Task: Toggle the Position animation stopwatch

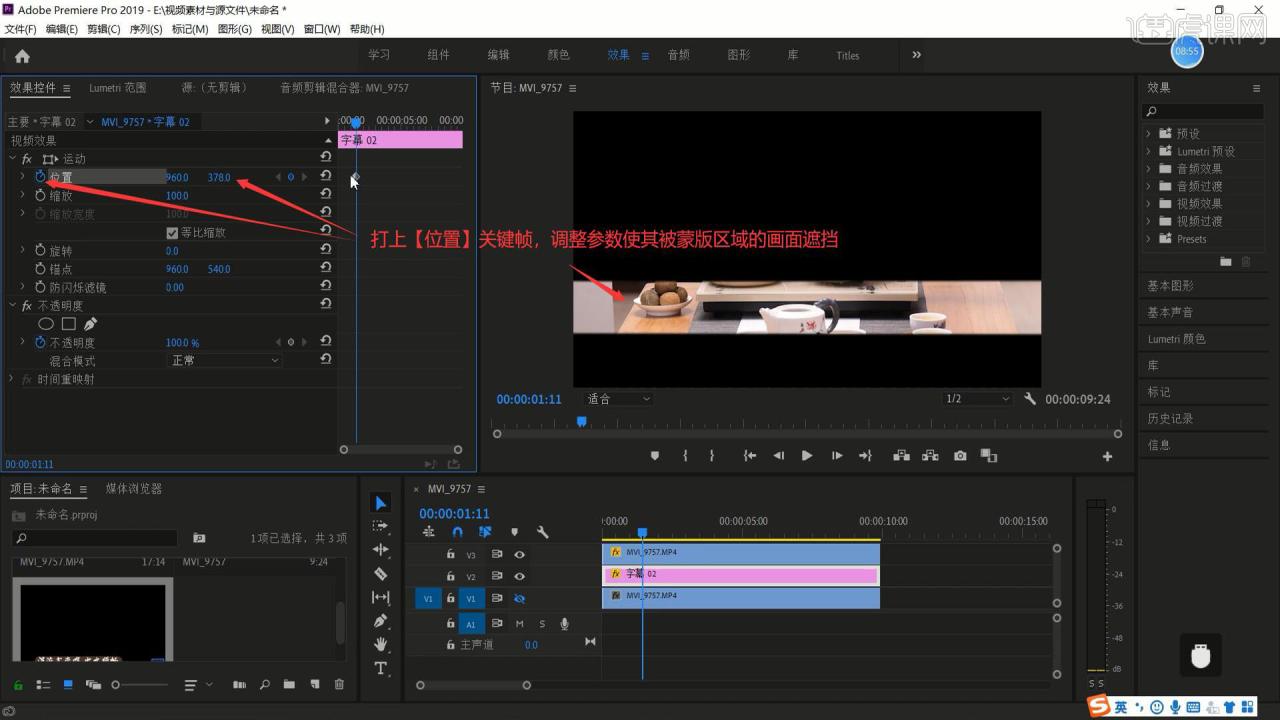Action: [x=41, y=177]
